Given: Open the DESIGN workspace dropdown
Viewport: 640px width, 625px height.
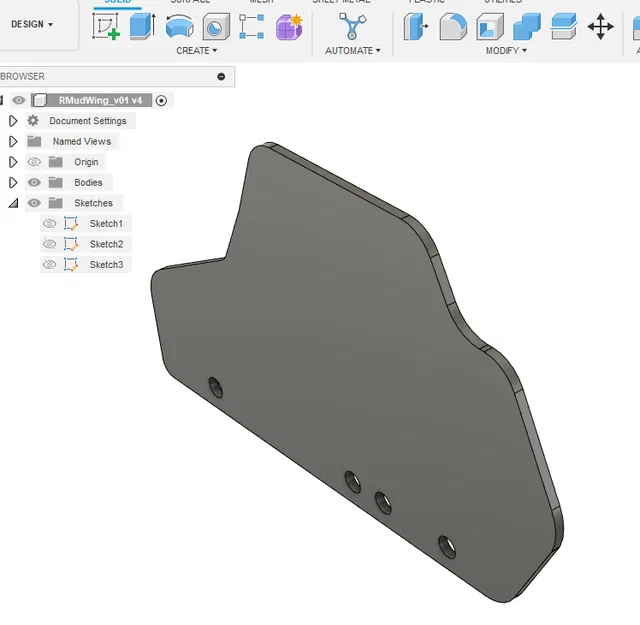Looking at the screenshot, I should tap(32, 24).
